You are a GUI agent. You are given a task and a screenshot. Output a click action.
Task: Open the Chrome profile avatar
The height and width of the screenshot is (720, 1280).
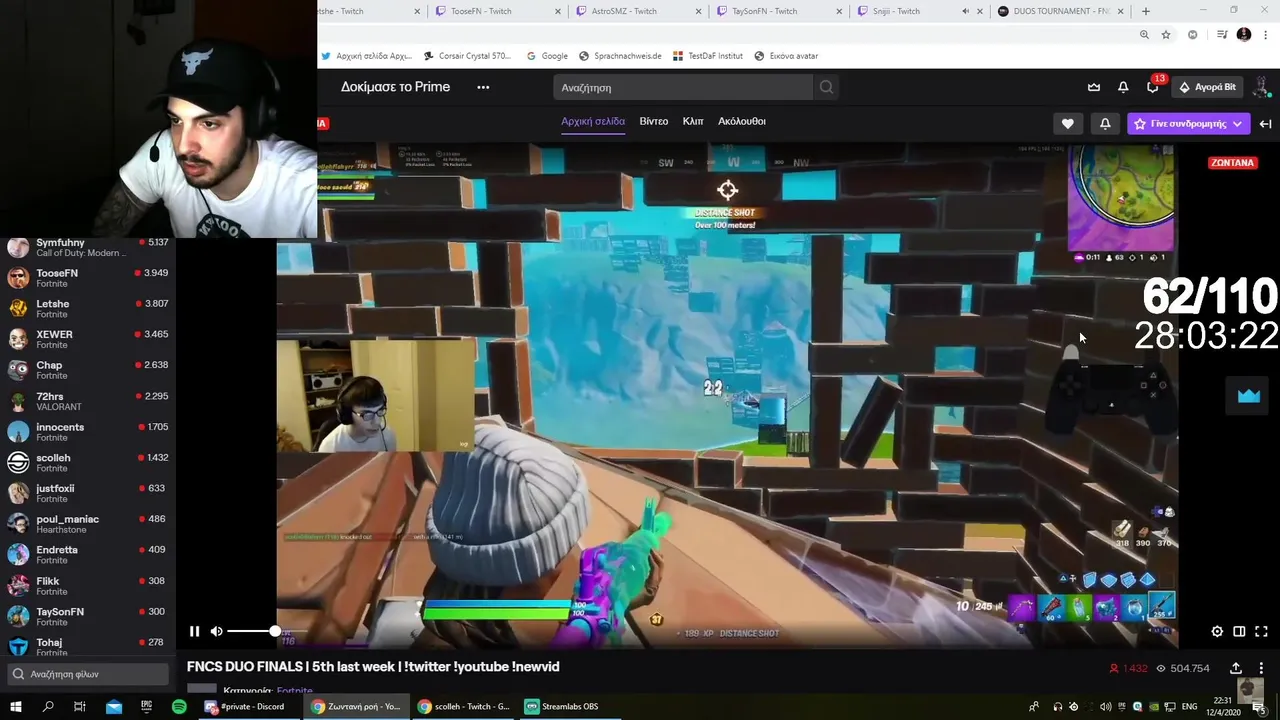[1244, 35]
